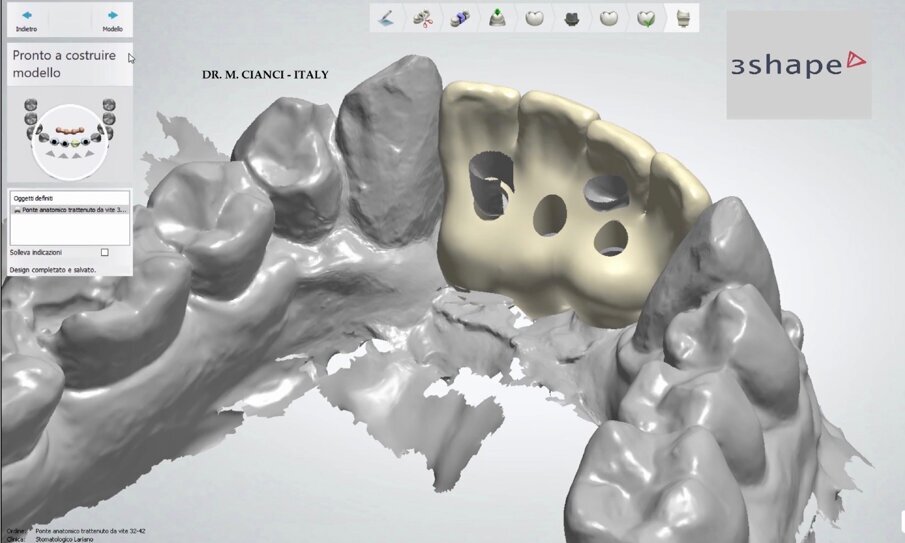Click the large left screw access hole
905x543 pixels.
click(491, 186)
